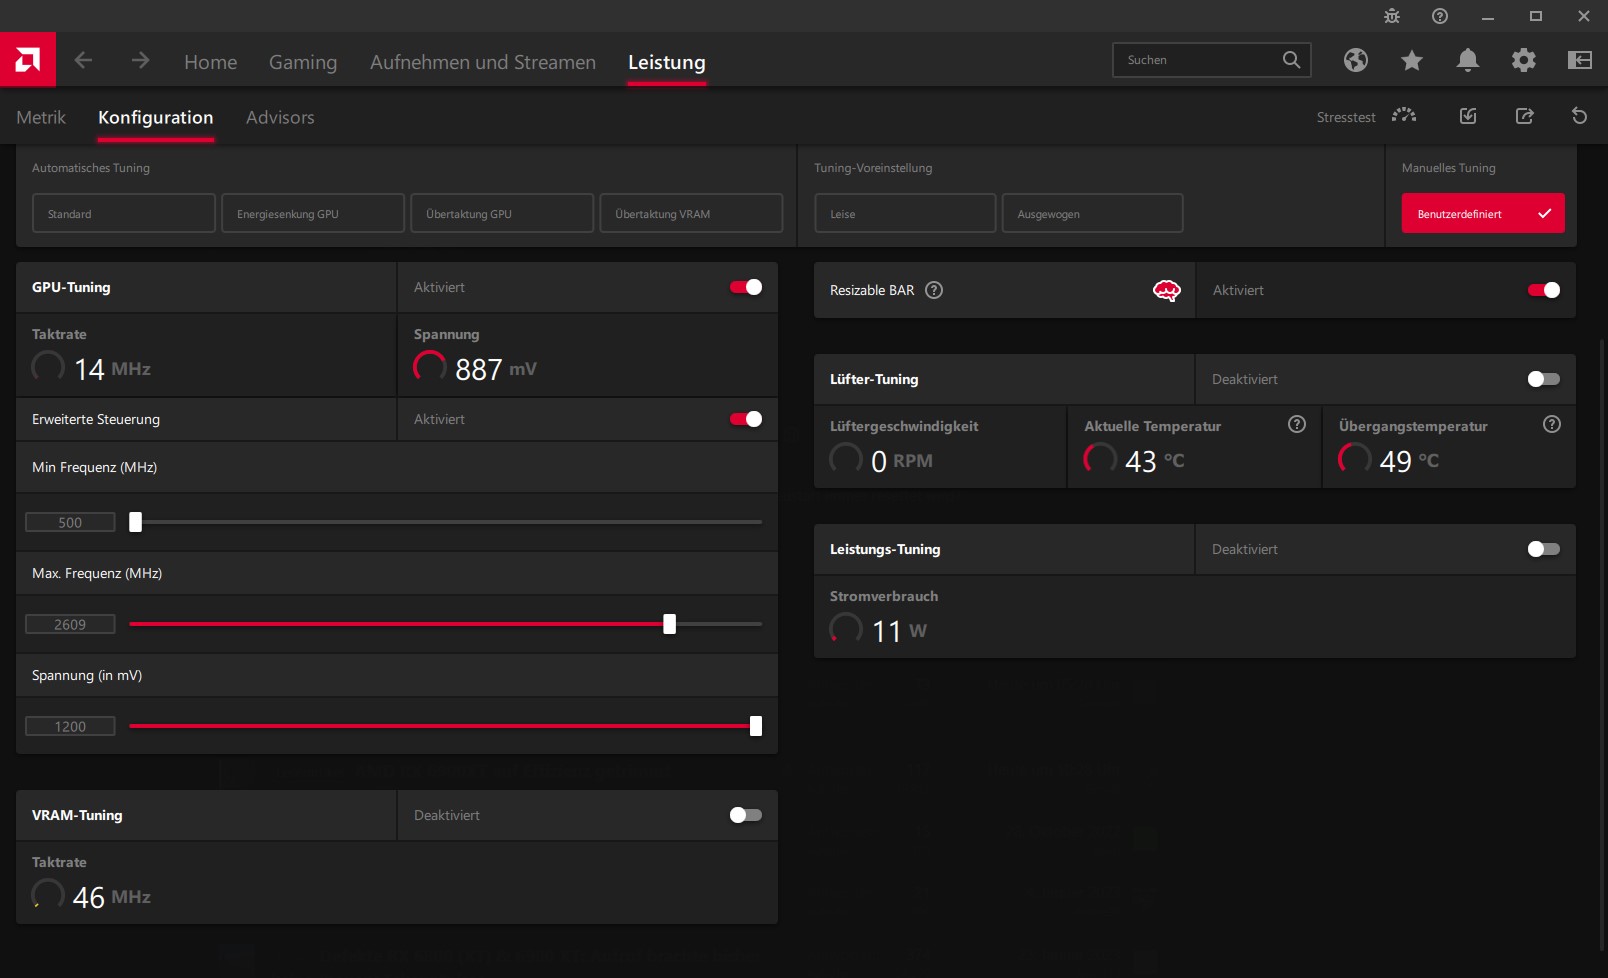The image size is (1608, 978).
Task: Switch to the Advisors subtab
Action: pyautogui.click(x=280, y=117)
